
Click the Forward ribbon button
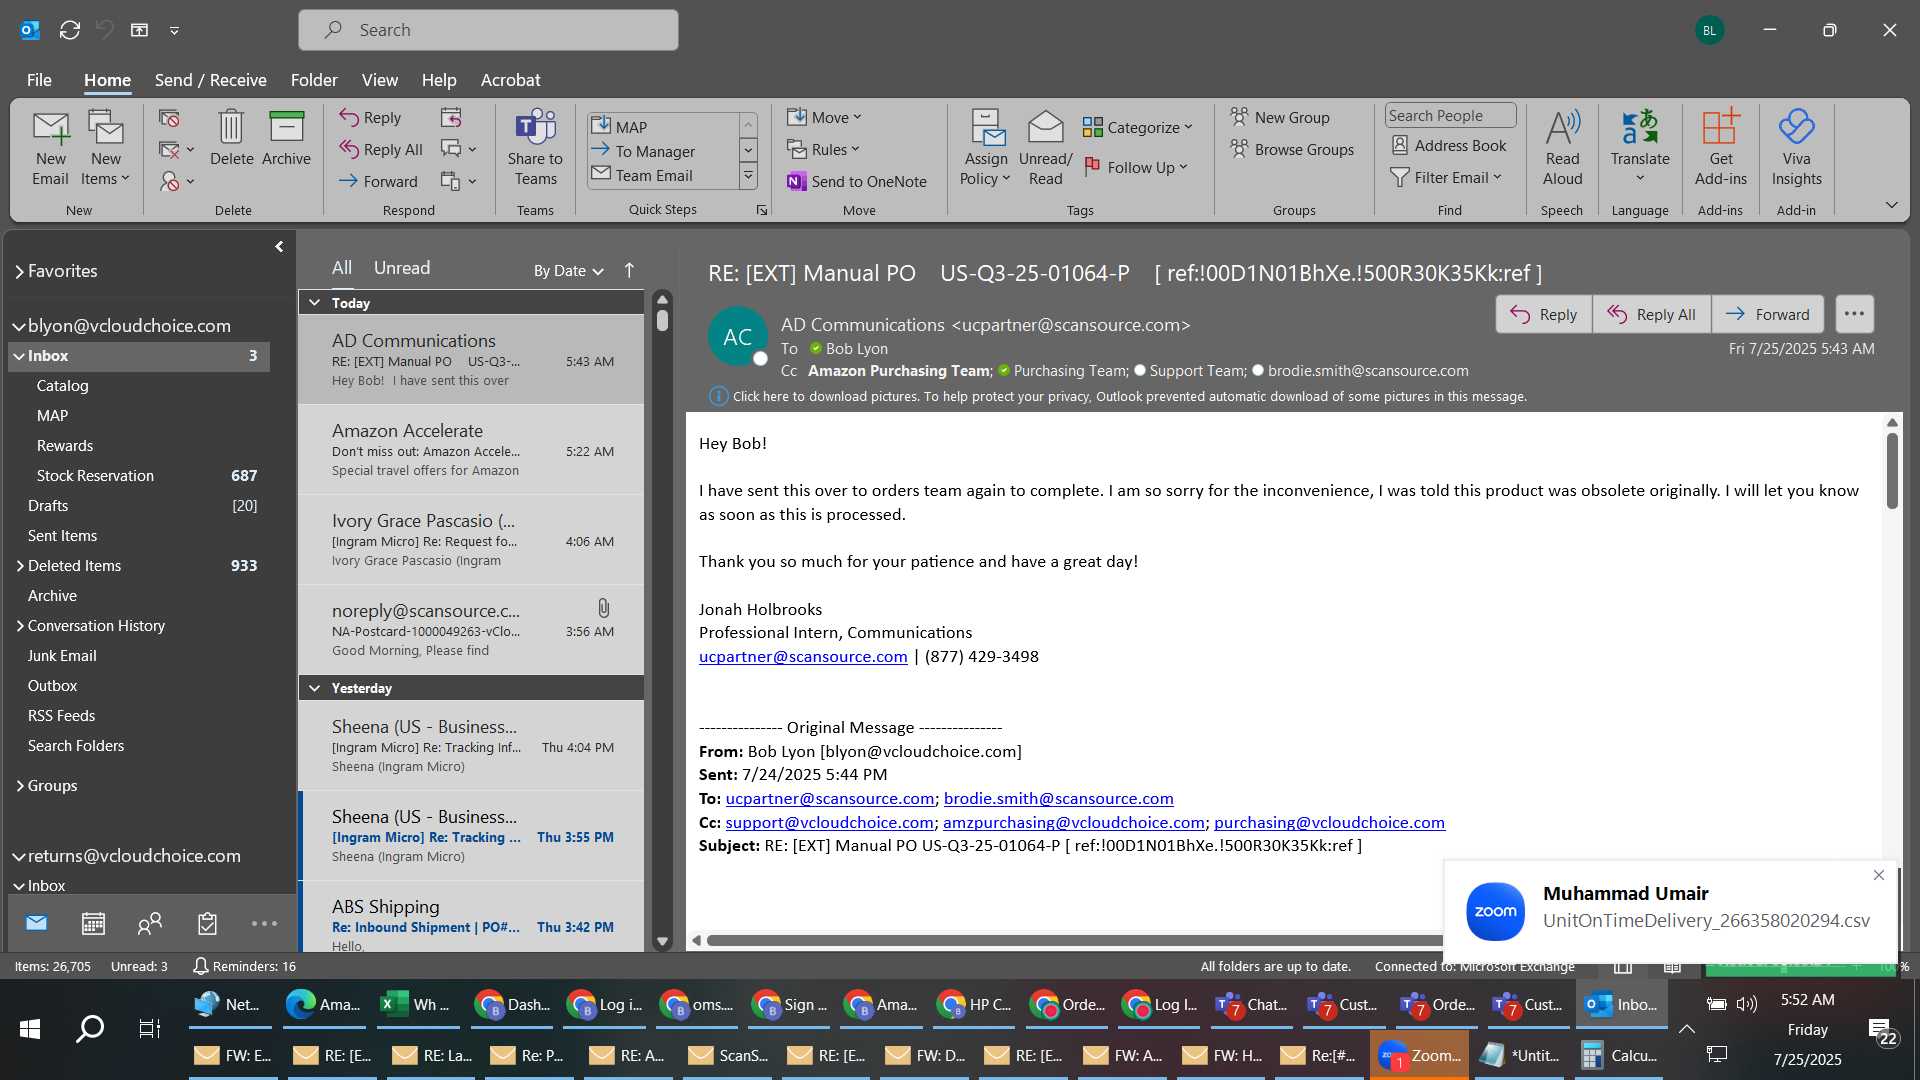pos(379,181)
